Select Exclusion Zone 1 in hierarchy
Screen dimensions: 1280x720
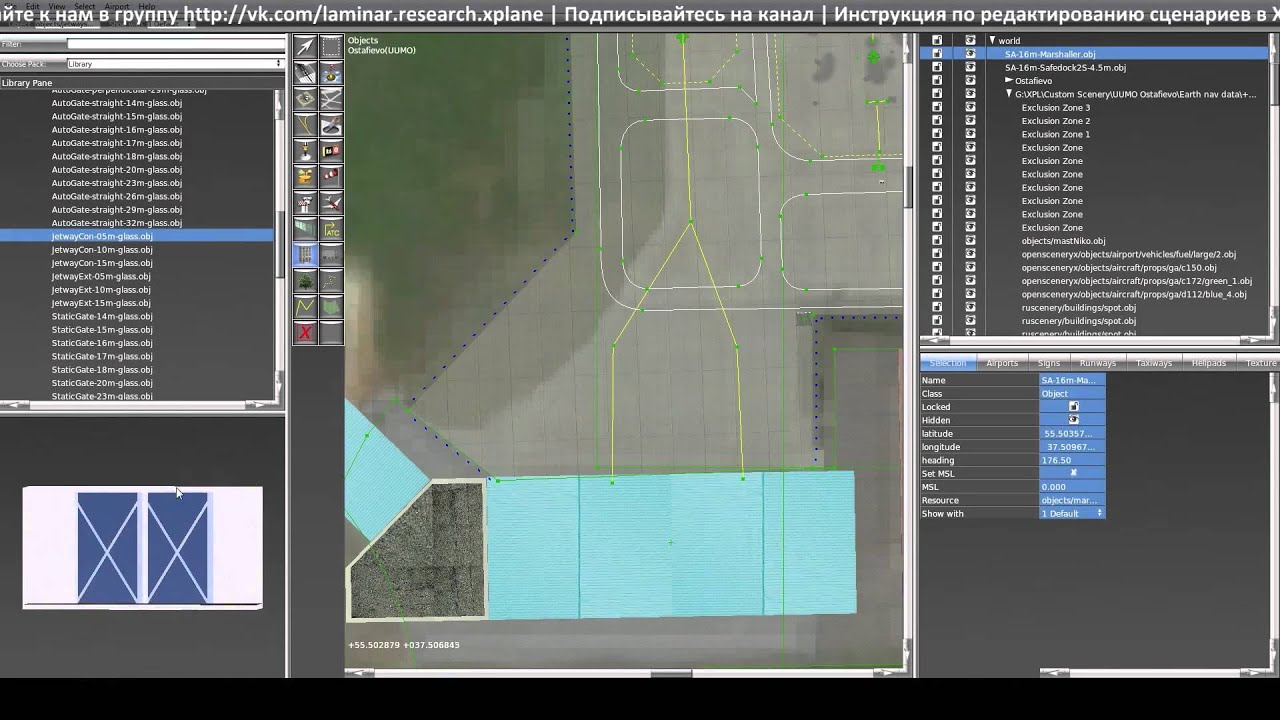tap(1056, 134)
